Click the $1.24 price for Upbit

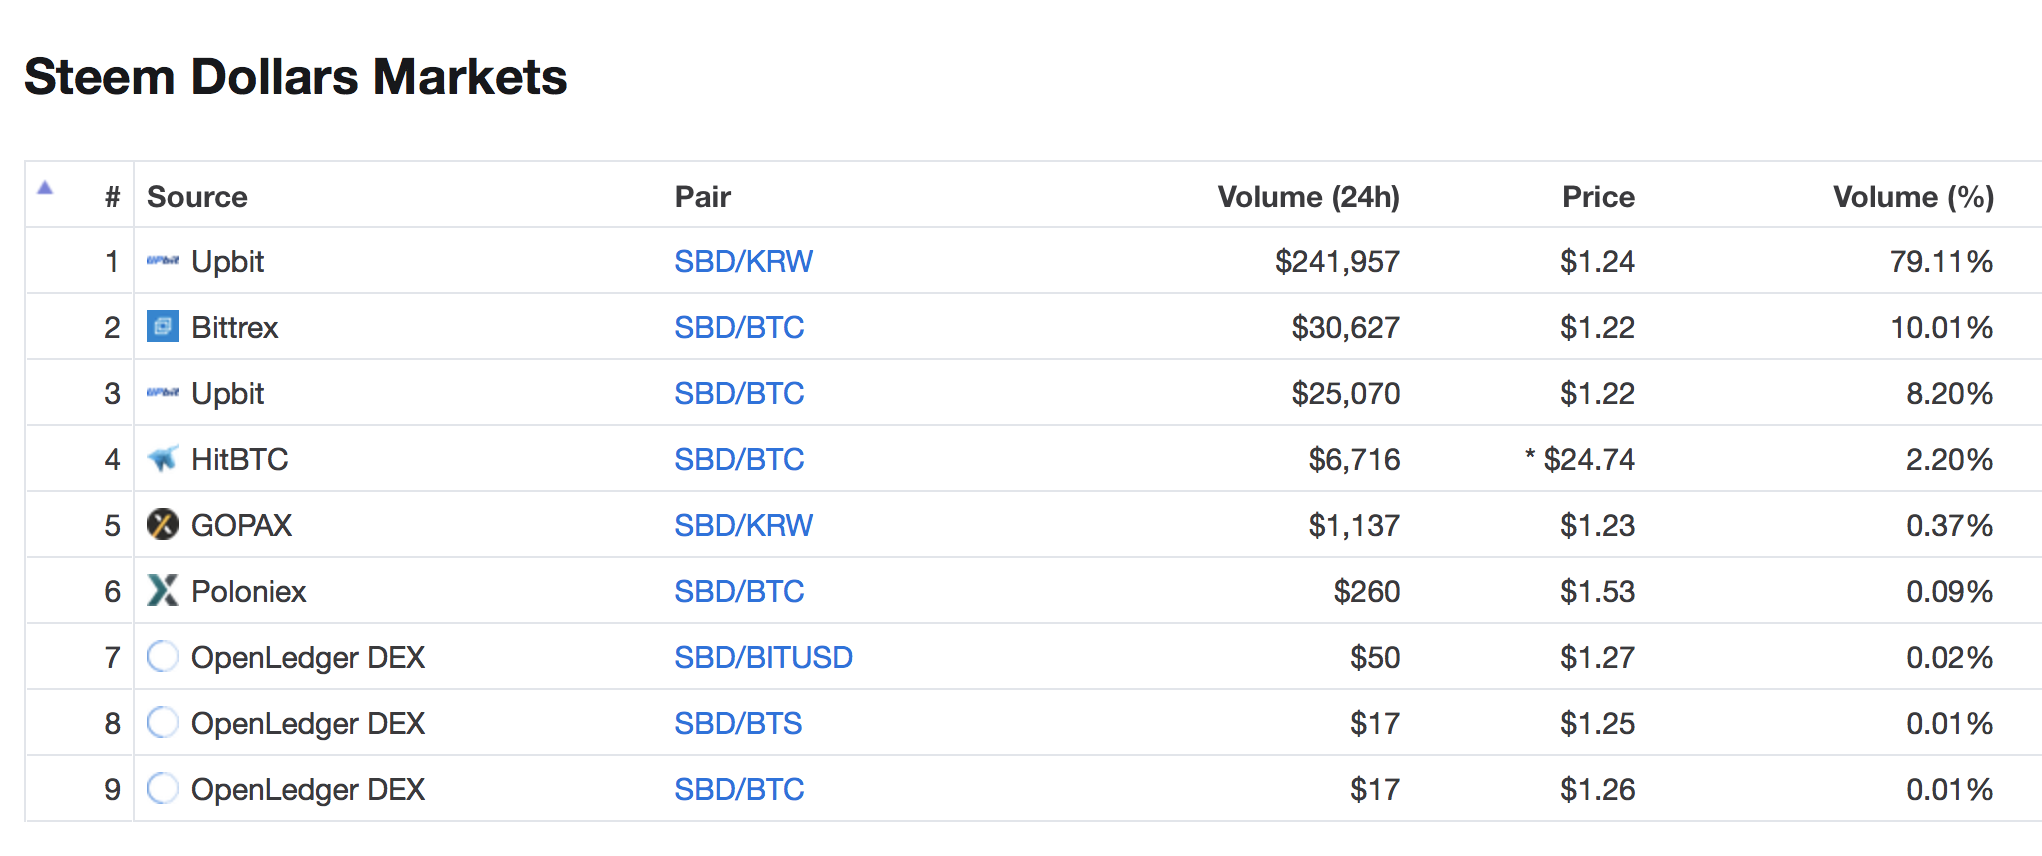pos(1598,261)
